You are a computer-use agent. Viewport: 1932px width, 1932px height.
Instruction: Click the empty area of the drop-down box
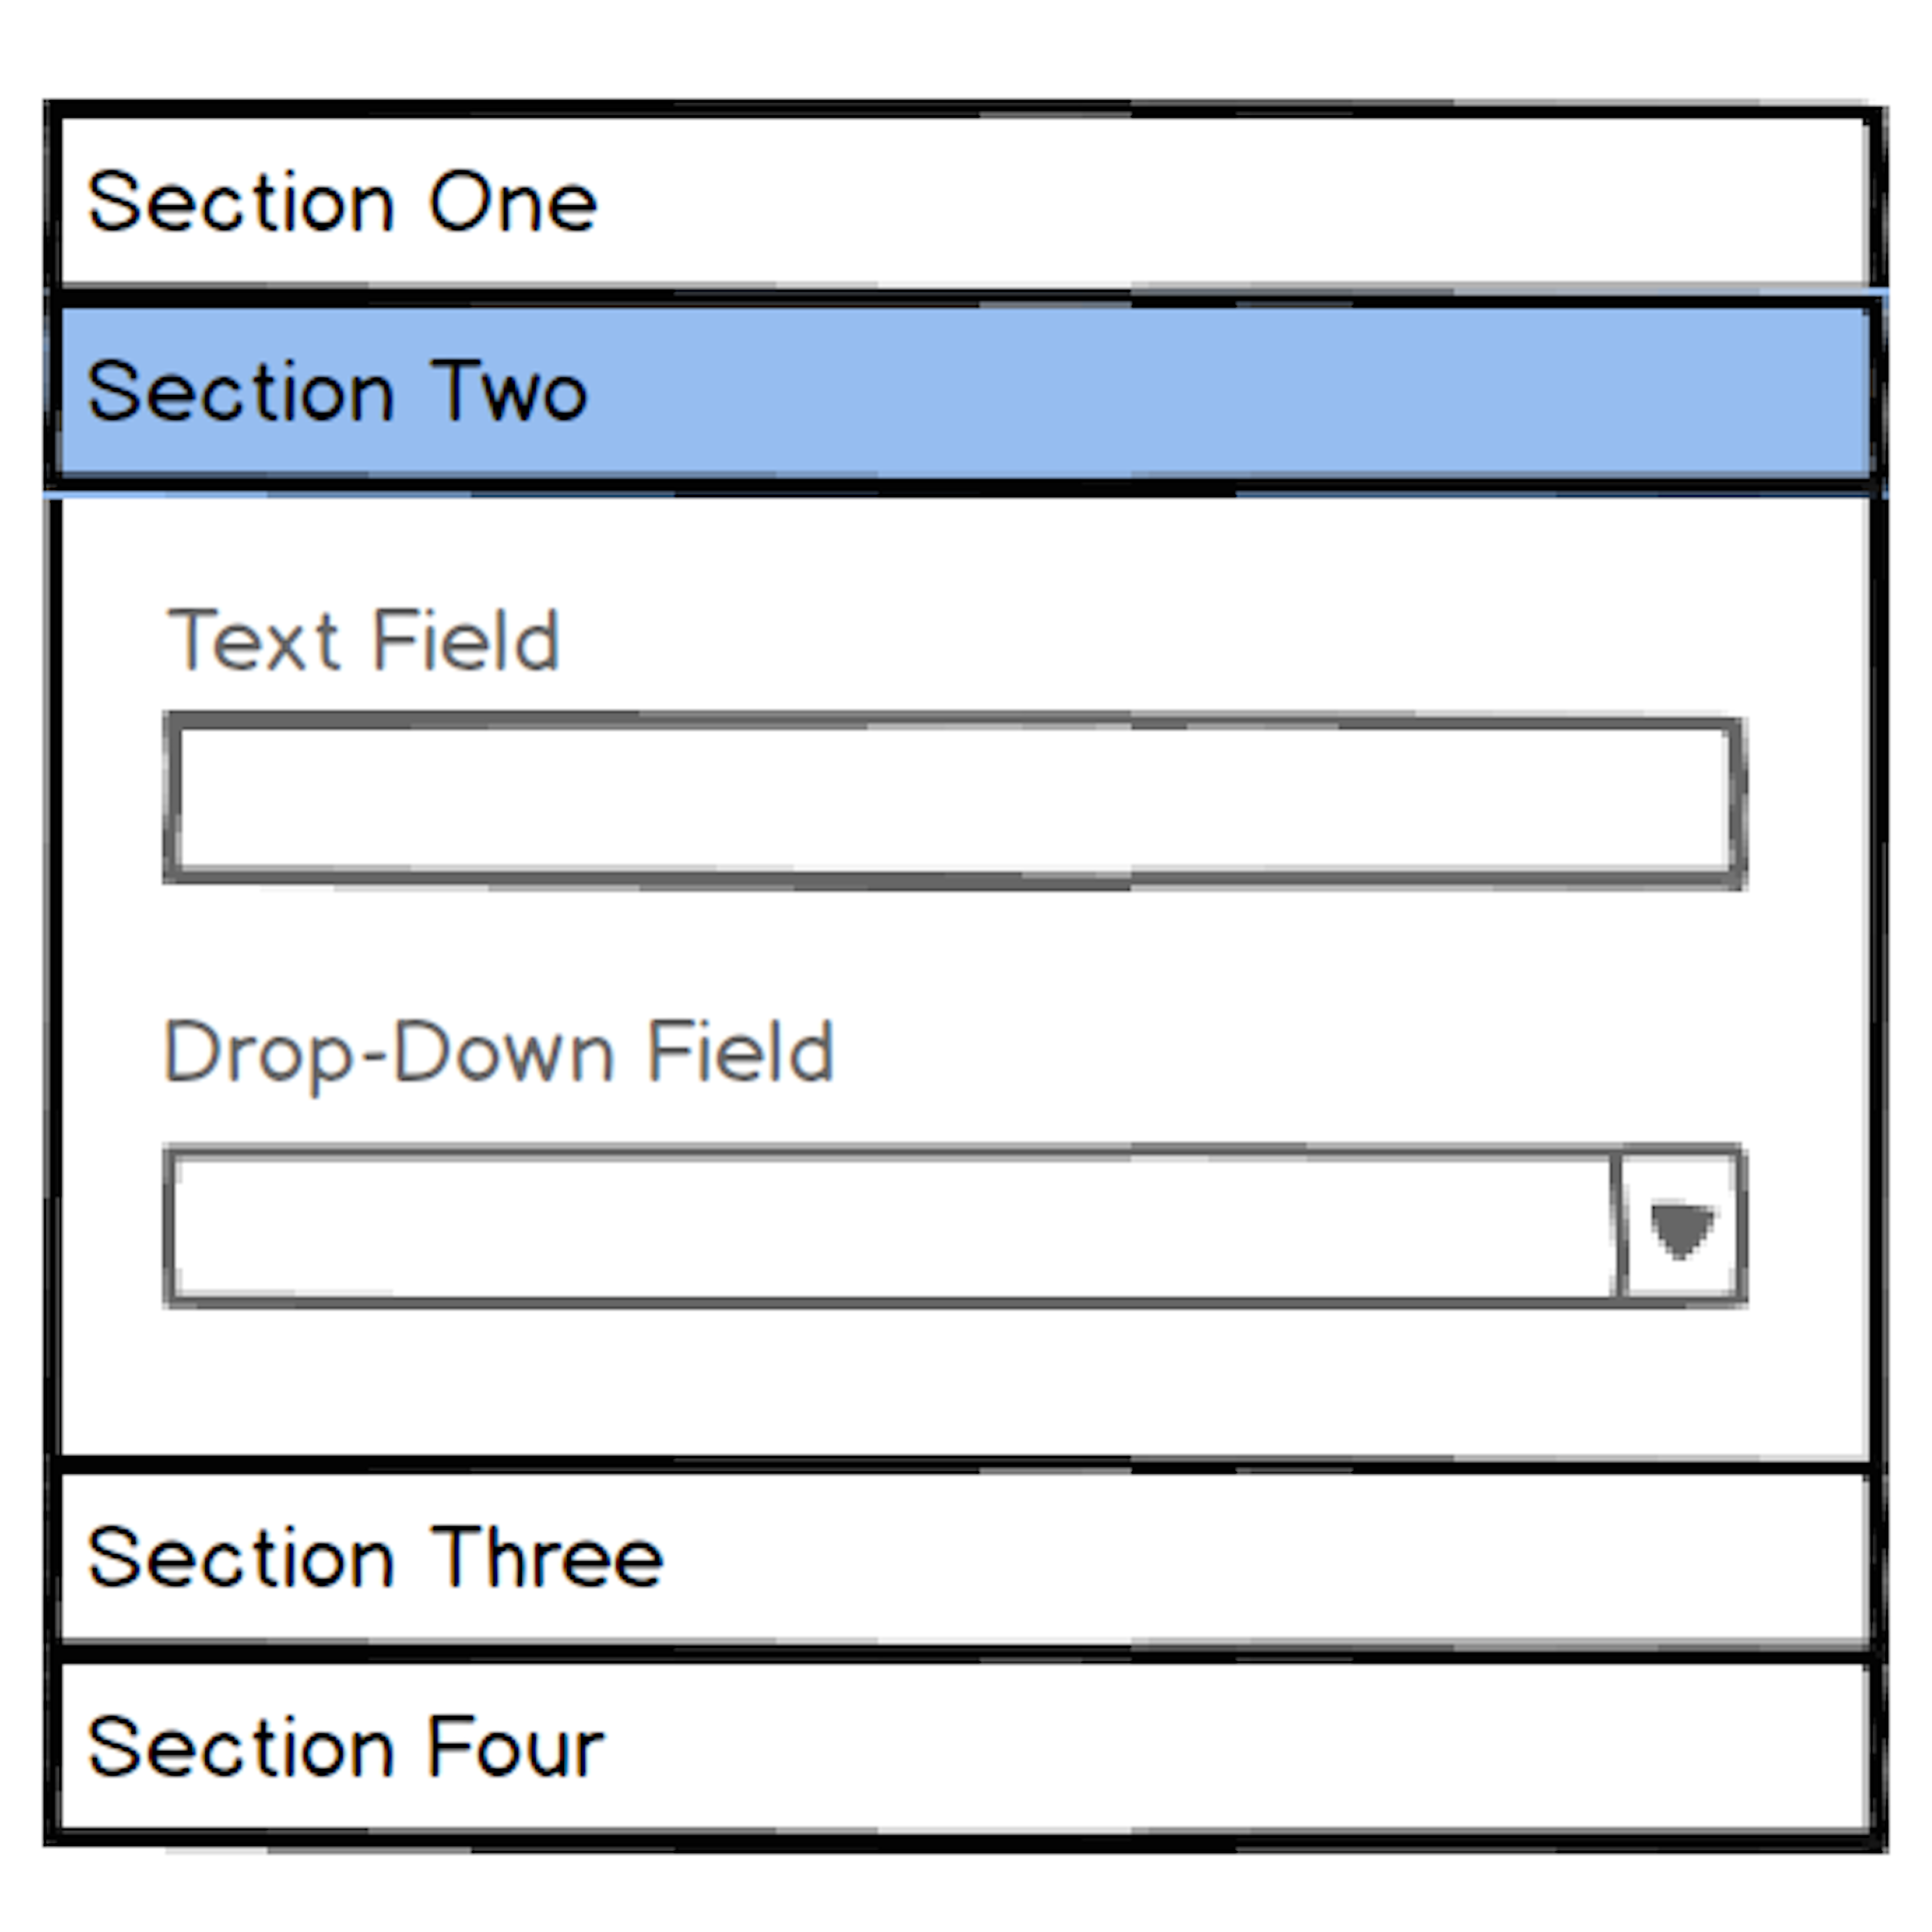coord(890,1228)
